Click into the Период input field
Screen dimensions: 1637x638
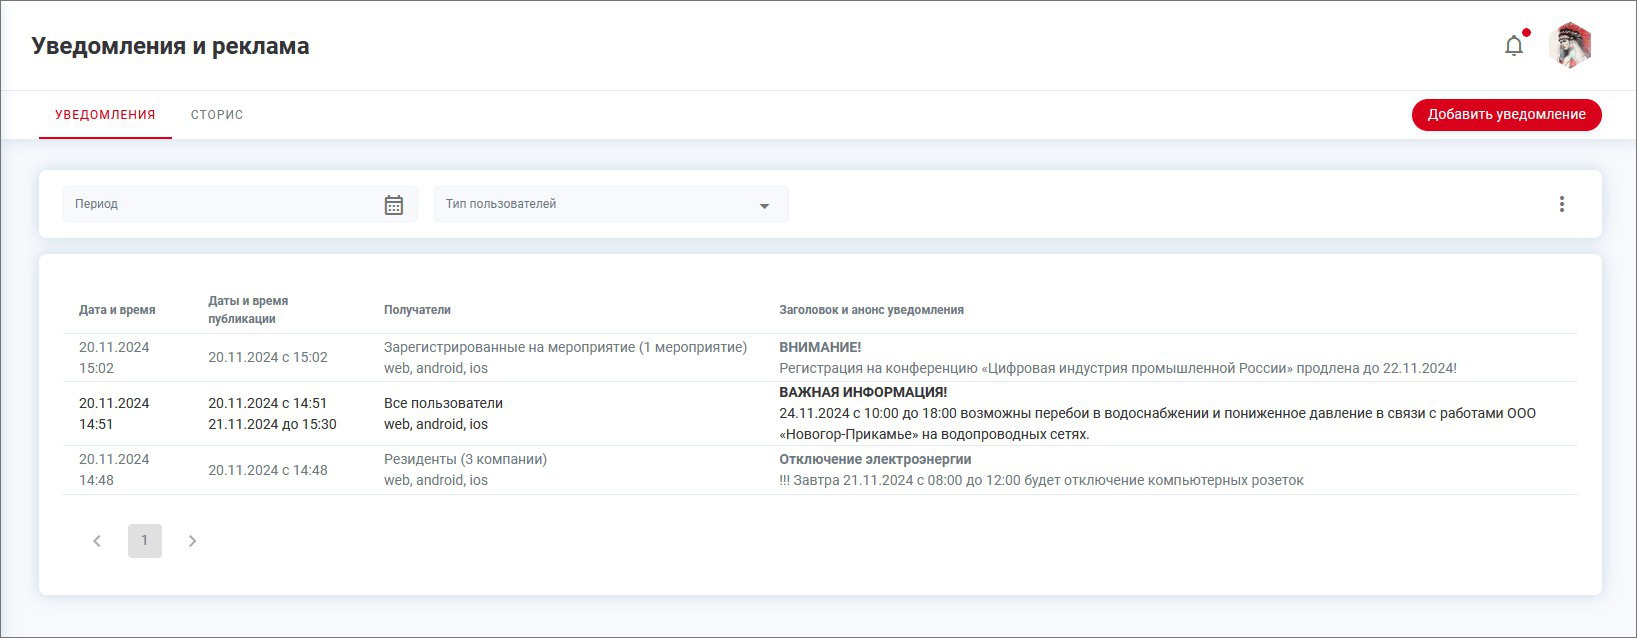(220, 204)
